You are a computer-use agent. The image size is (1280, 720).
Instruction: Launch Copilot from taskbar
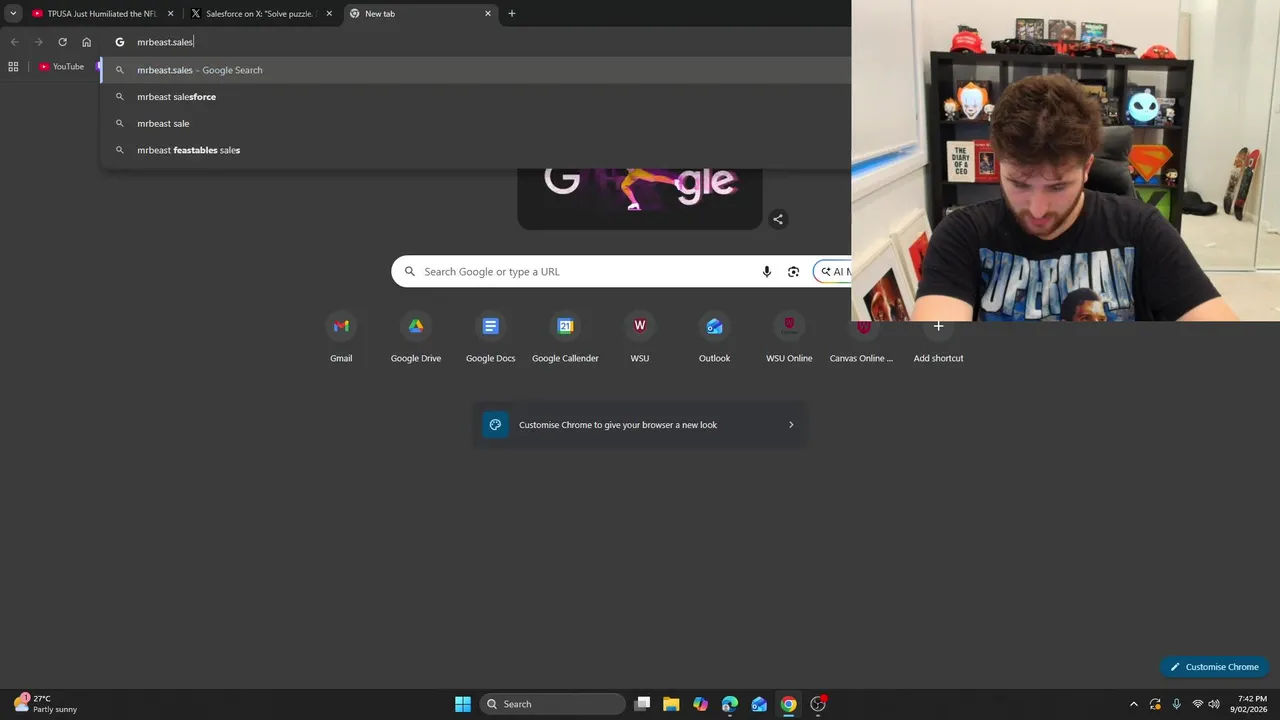tap(700, 704)
